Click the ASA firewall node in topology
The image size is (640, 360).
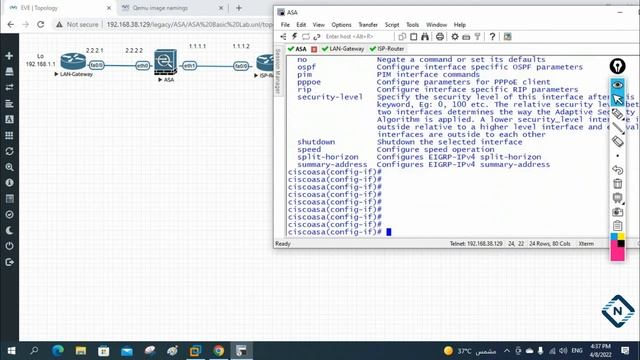coord(165,62)
